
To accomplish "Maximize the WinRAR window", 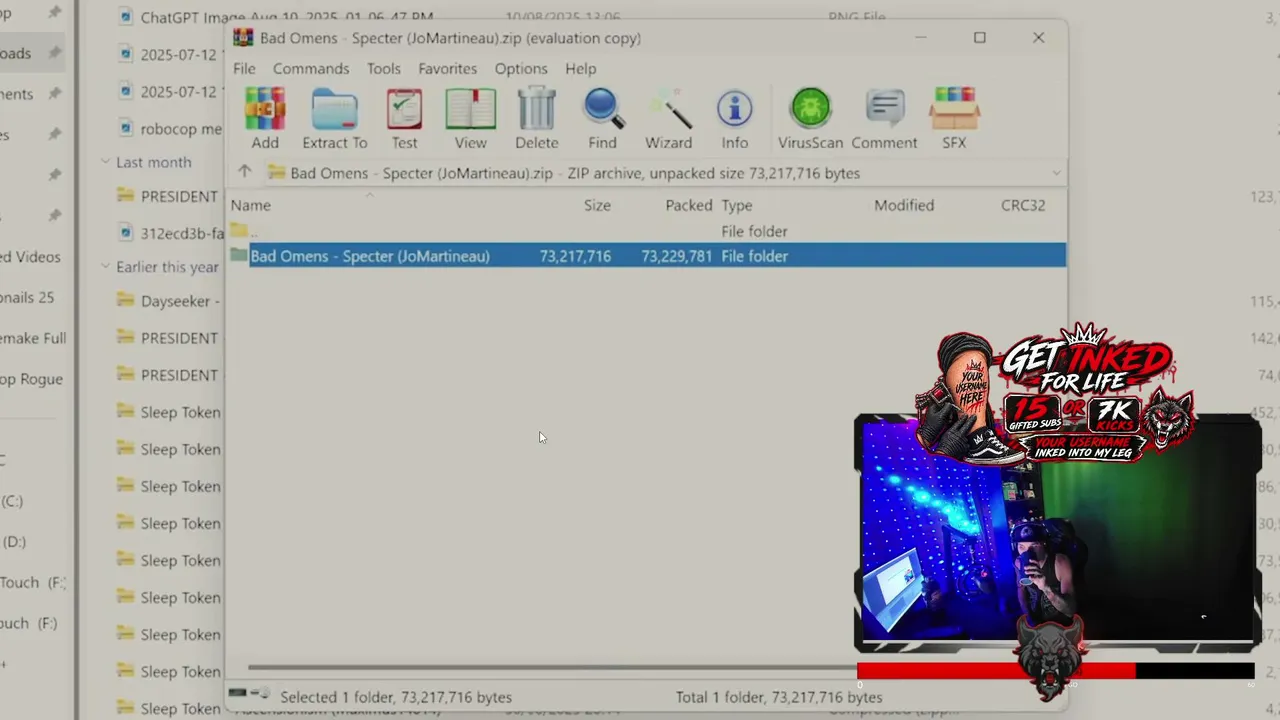I will tap(980, 38).
